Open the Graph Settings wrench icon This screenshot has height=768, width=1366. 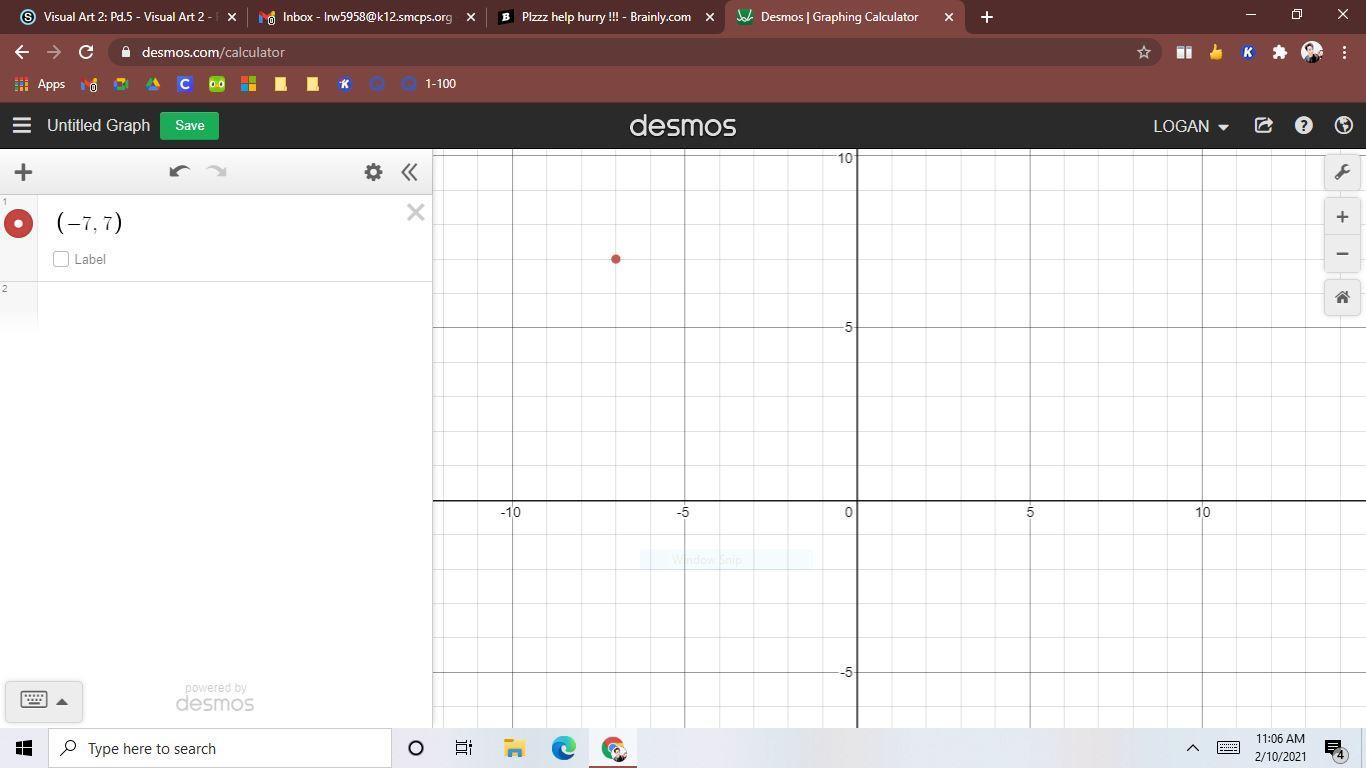[x=1342, y=172]
